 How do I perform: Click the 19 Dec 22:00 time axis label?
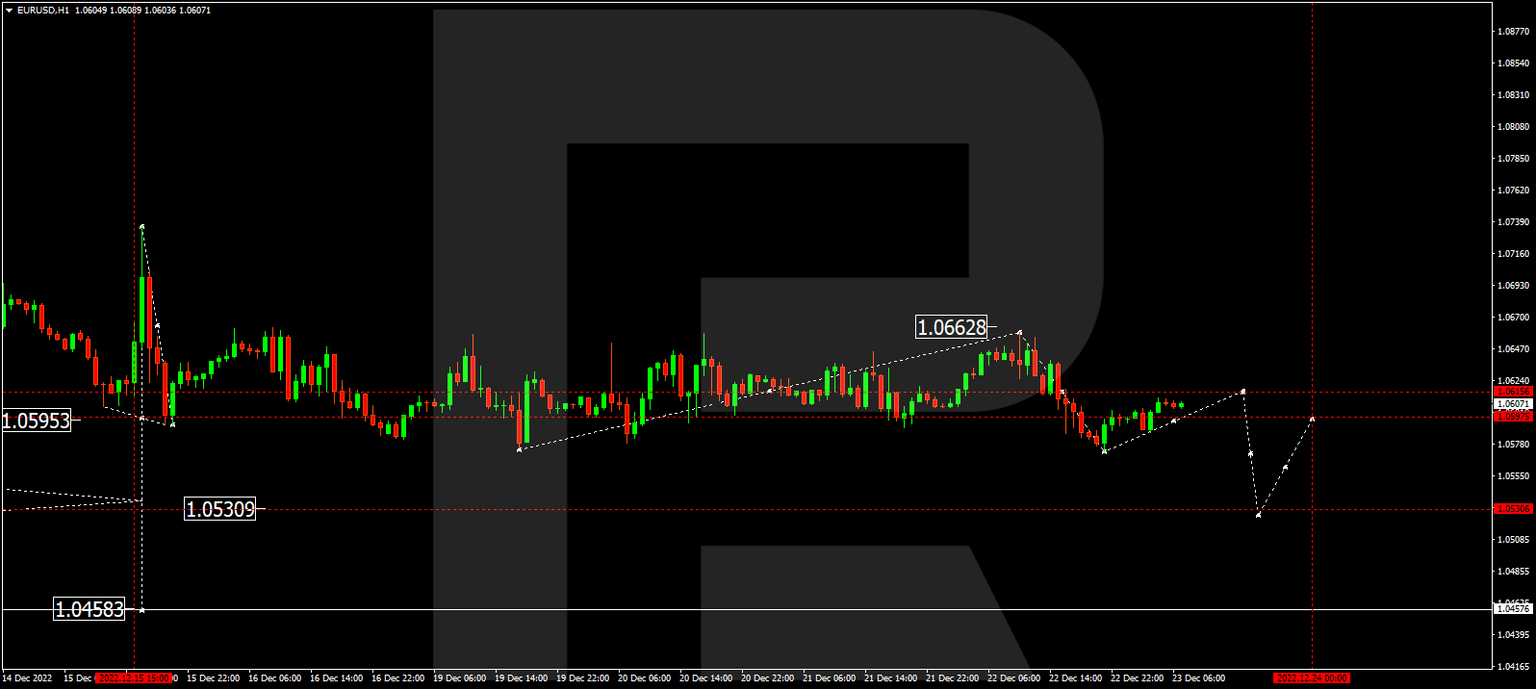583,678
